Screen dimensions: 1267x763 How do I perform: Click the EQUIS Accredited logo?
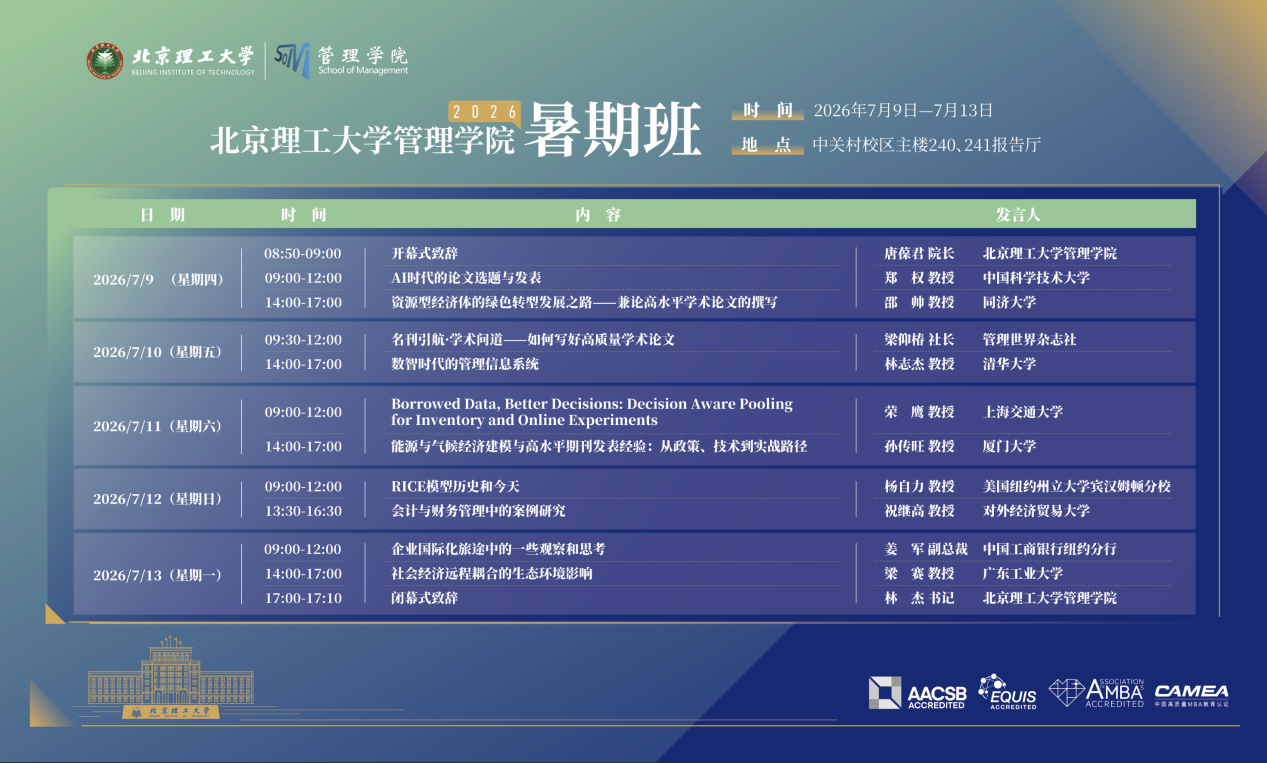pyautogui.click(x=1008, y=692)
